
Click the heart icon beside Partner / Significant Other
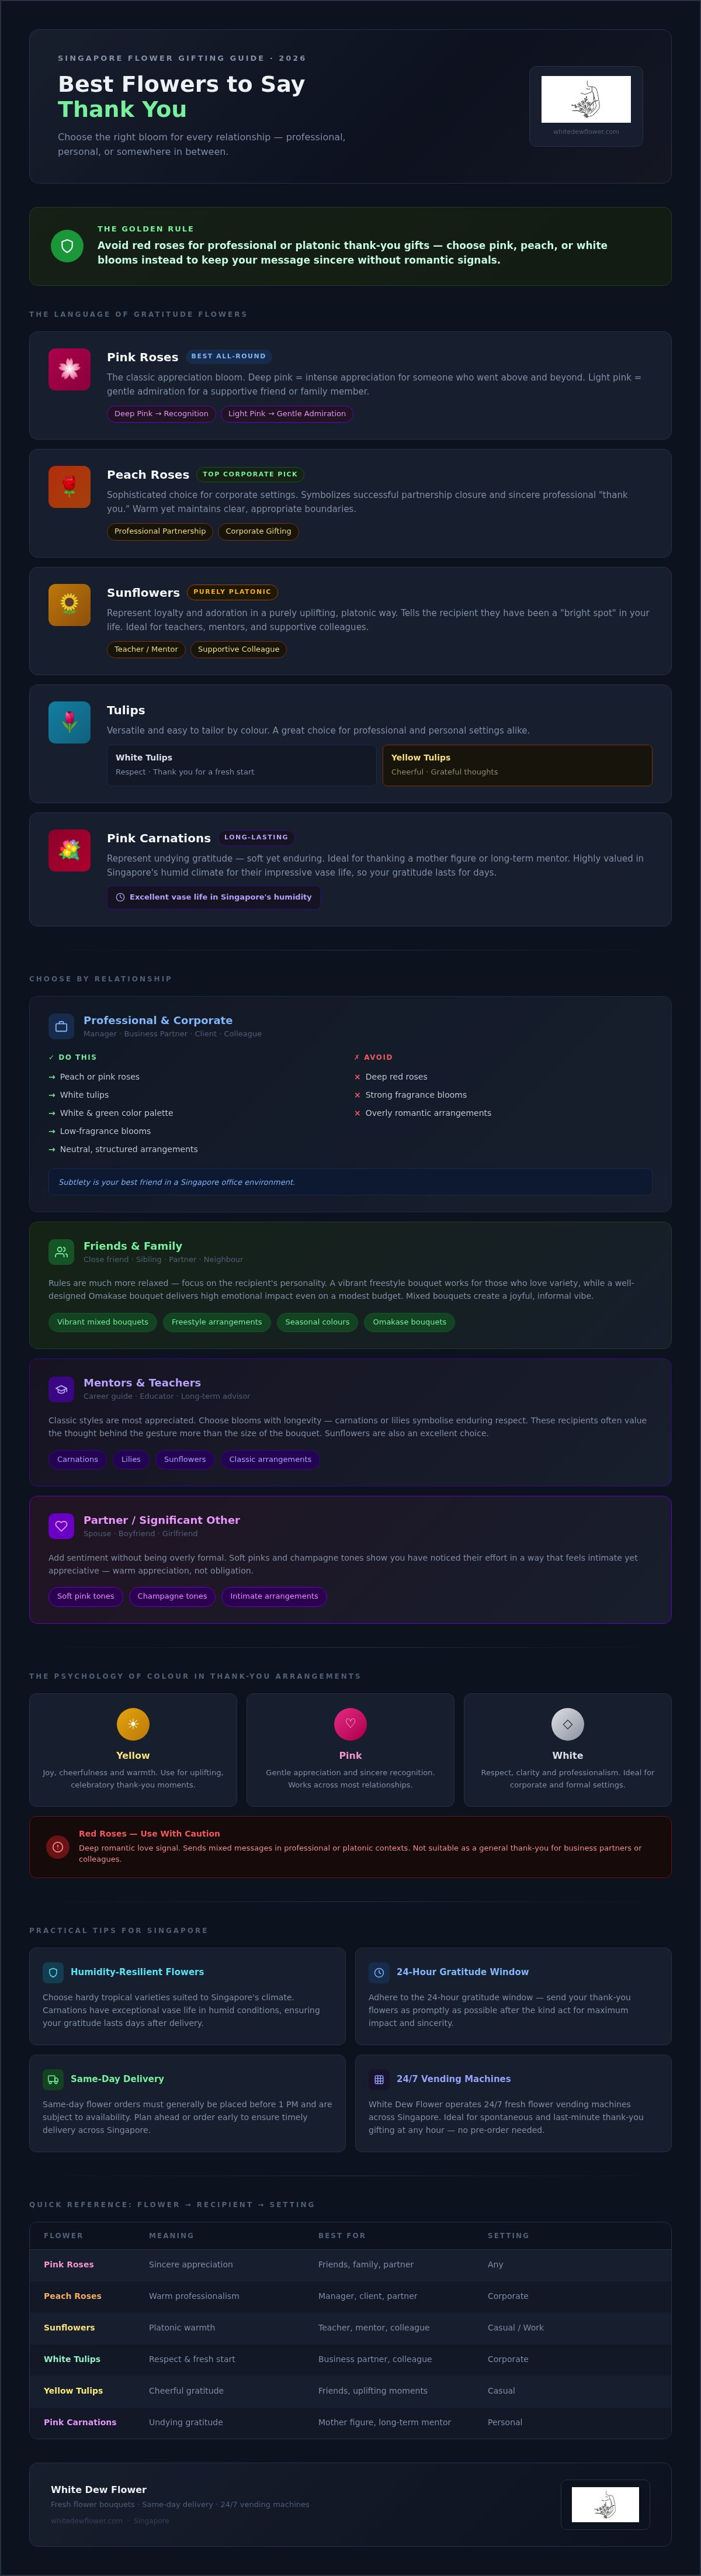pyautogui.click(x=61, y=1526)
